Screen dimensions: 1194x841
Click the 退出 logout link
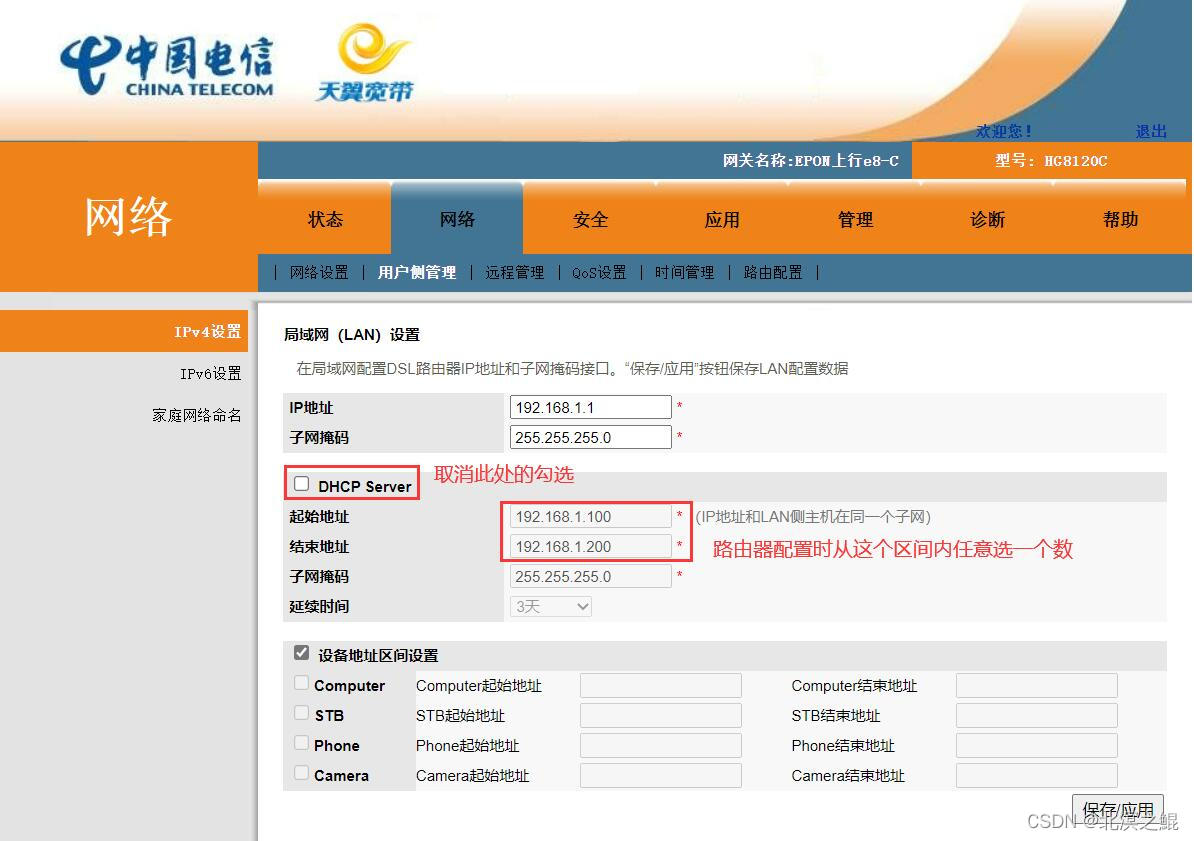[x=1151, y=131]
